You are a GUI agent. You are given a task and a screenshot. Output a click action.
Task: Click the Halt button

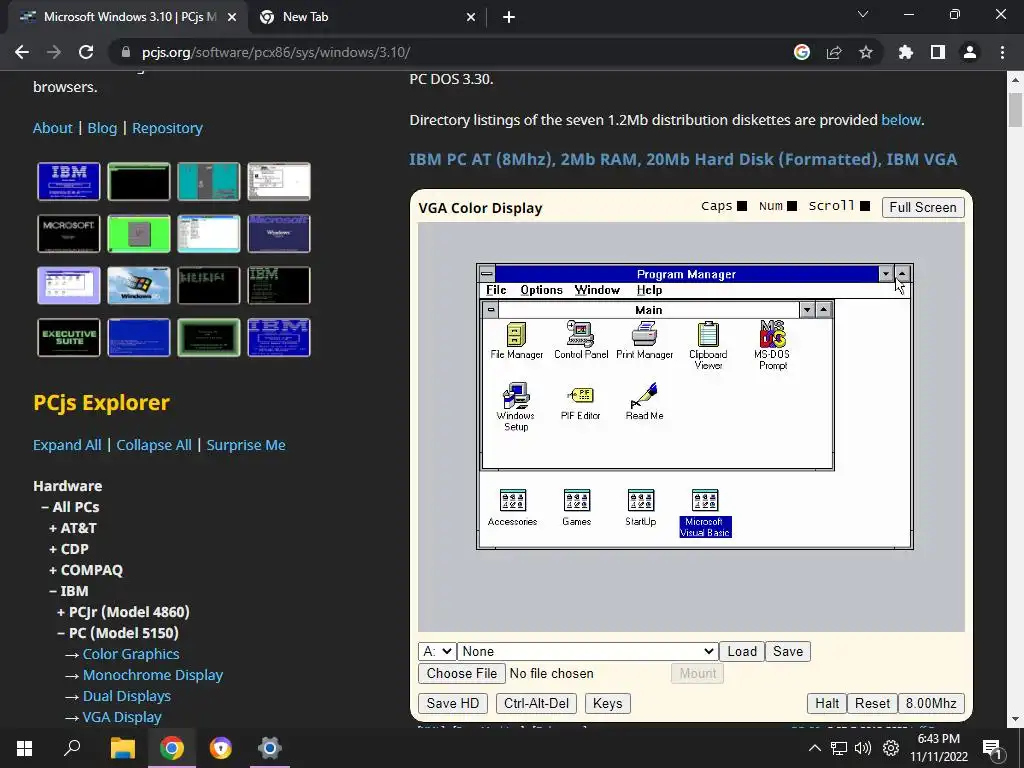click(827, 703)
